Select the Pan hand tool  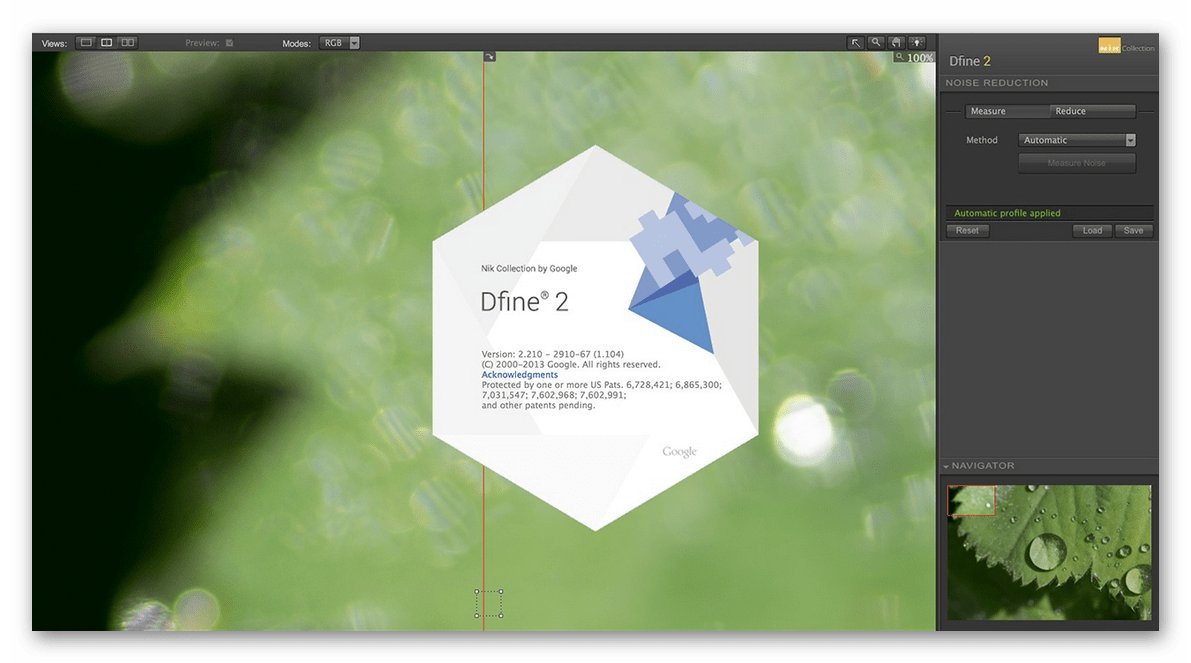point(896,43)
